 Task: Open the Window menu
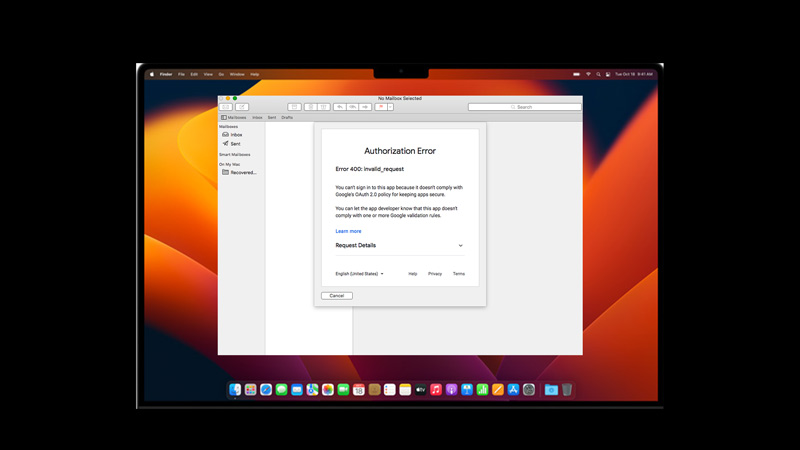[x=237, y=74]
